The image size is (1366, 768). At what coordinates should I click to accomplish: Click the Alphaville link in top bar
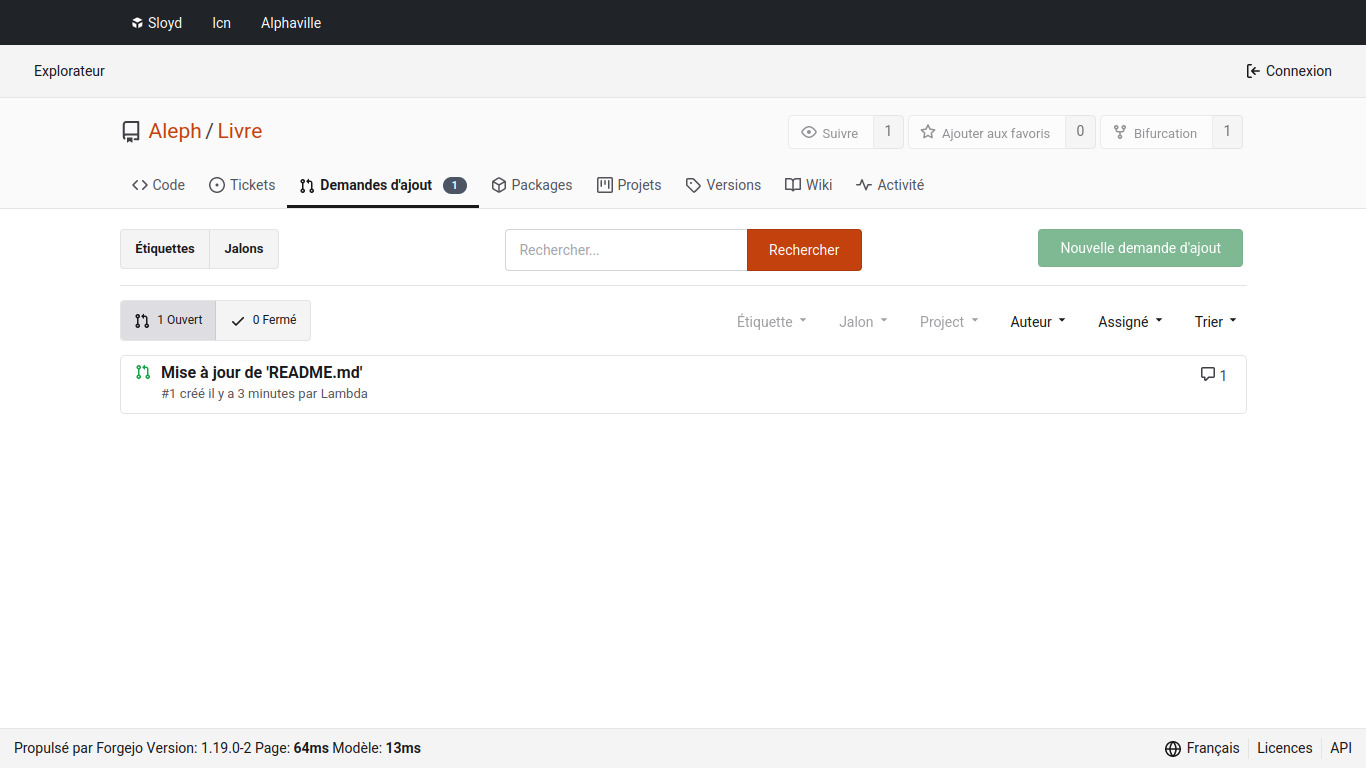(x=291, y=22)
